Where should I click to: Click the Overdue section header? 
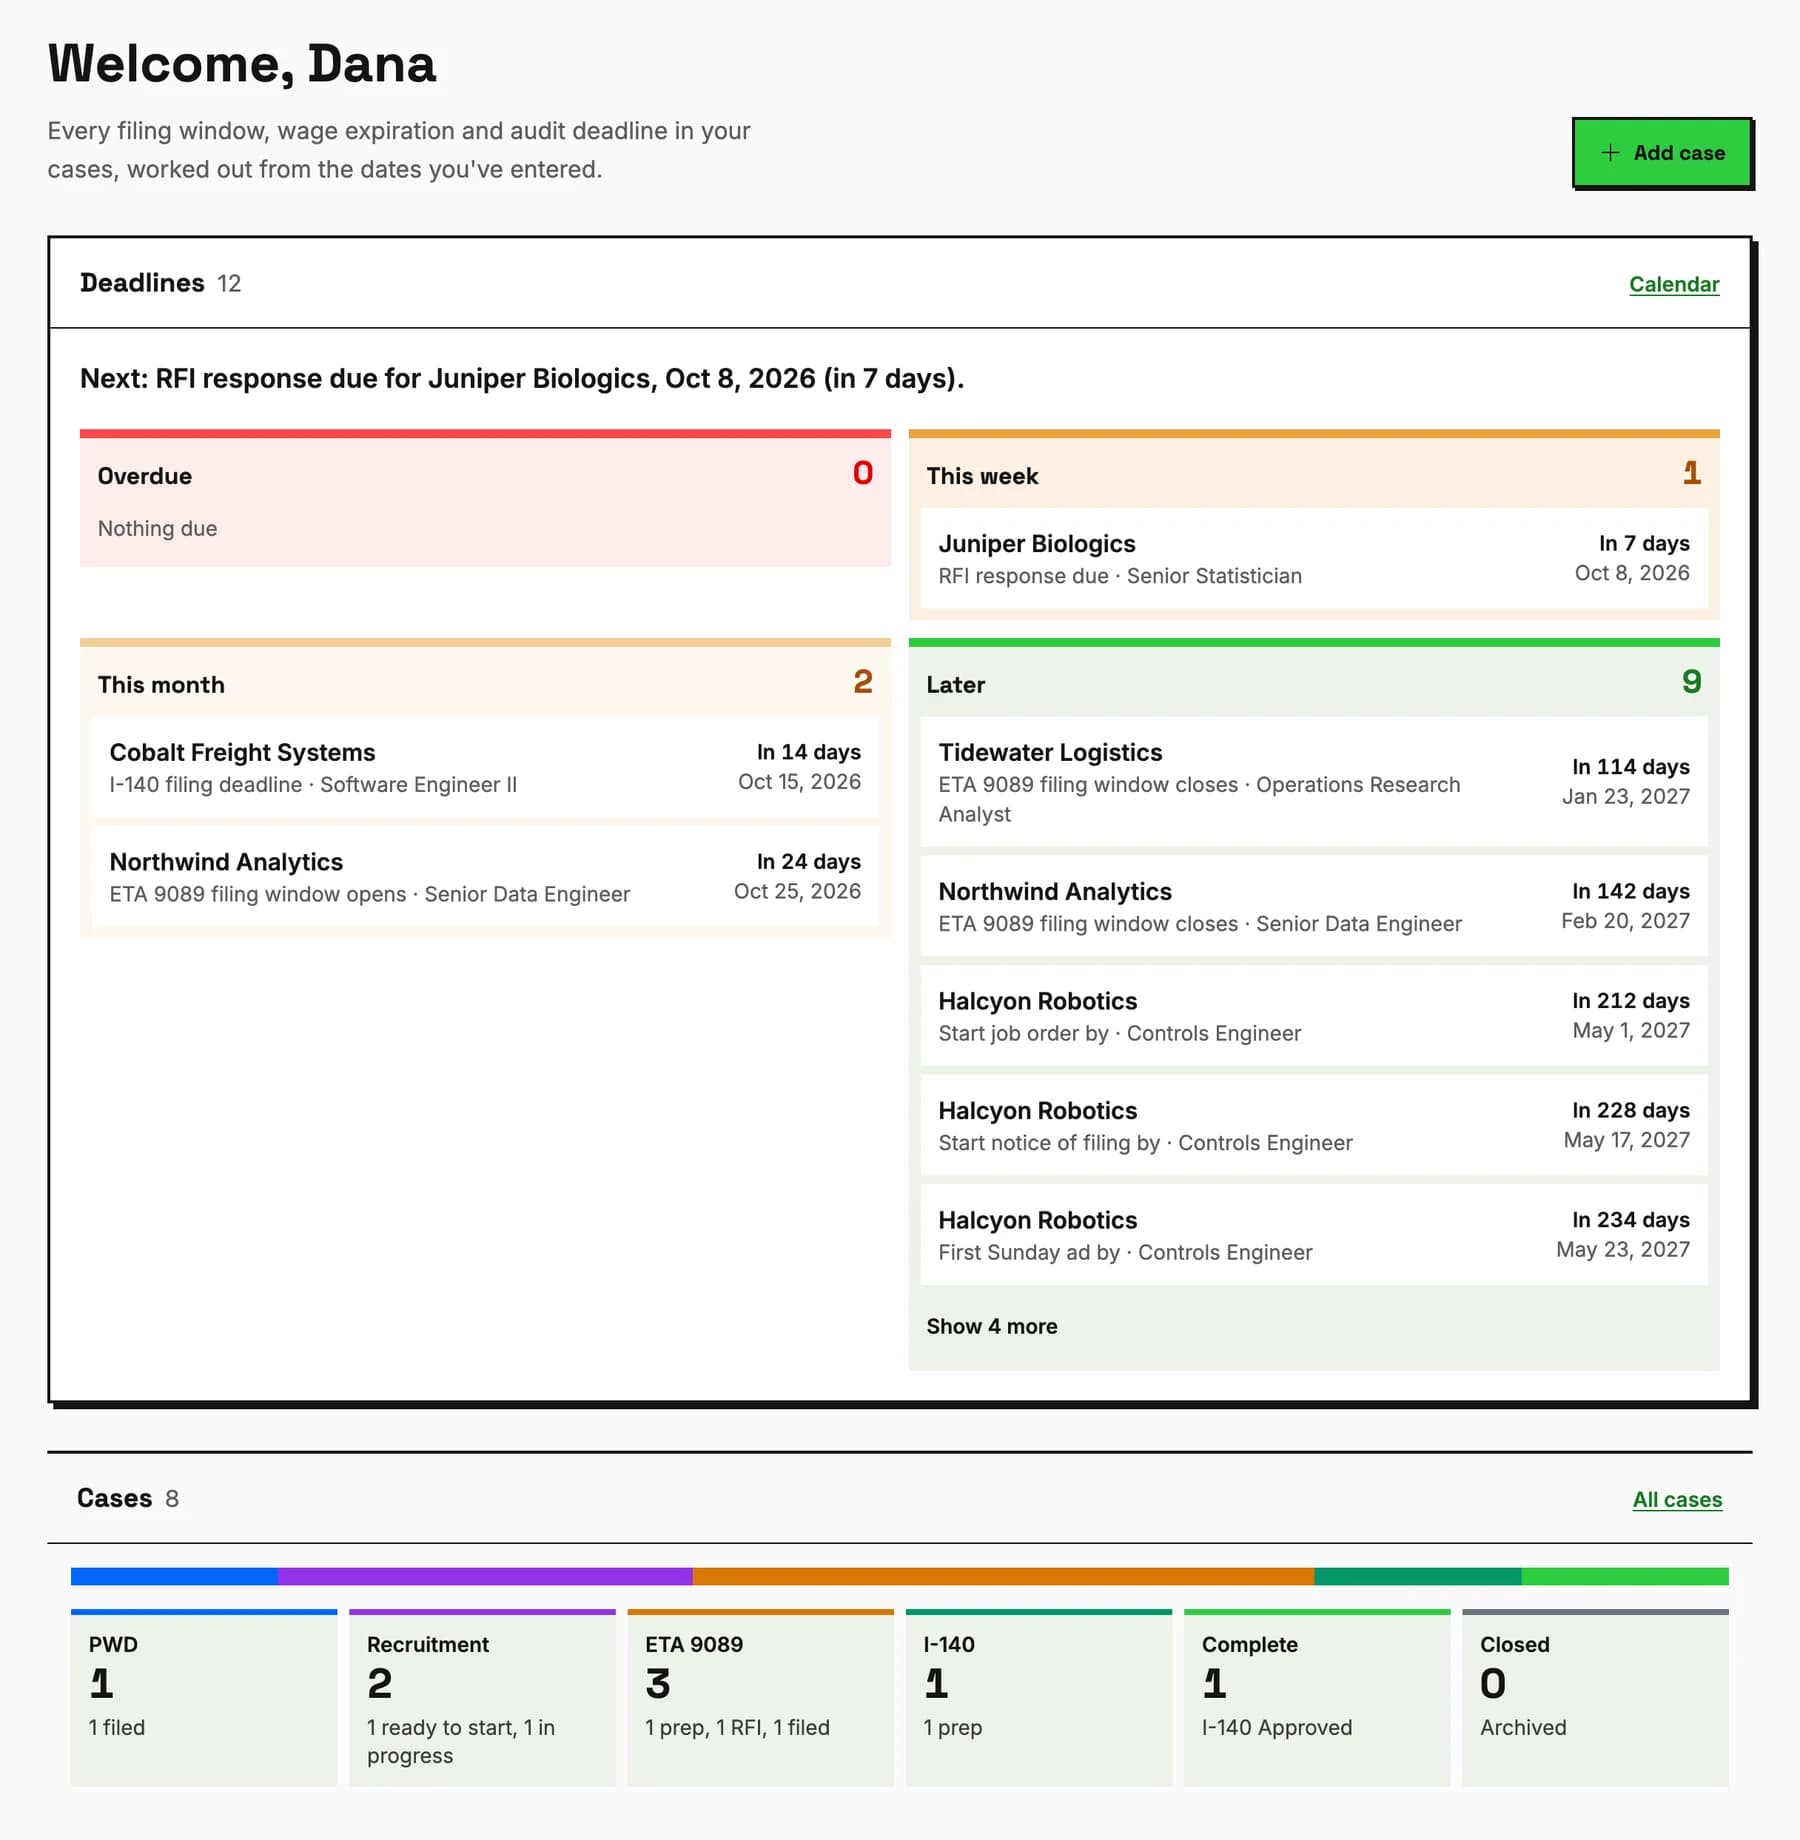(144, 476)
